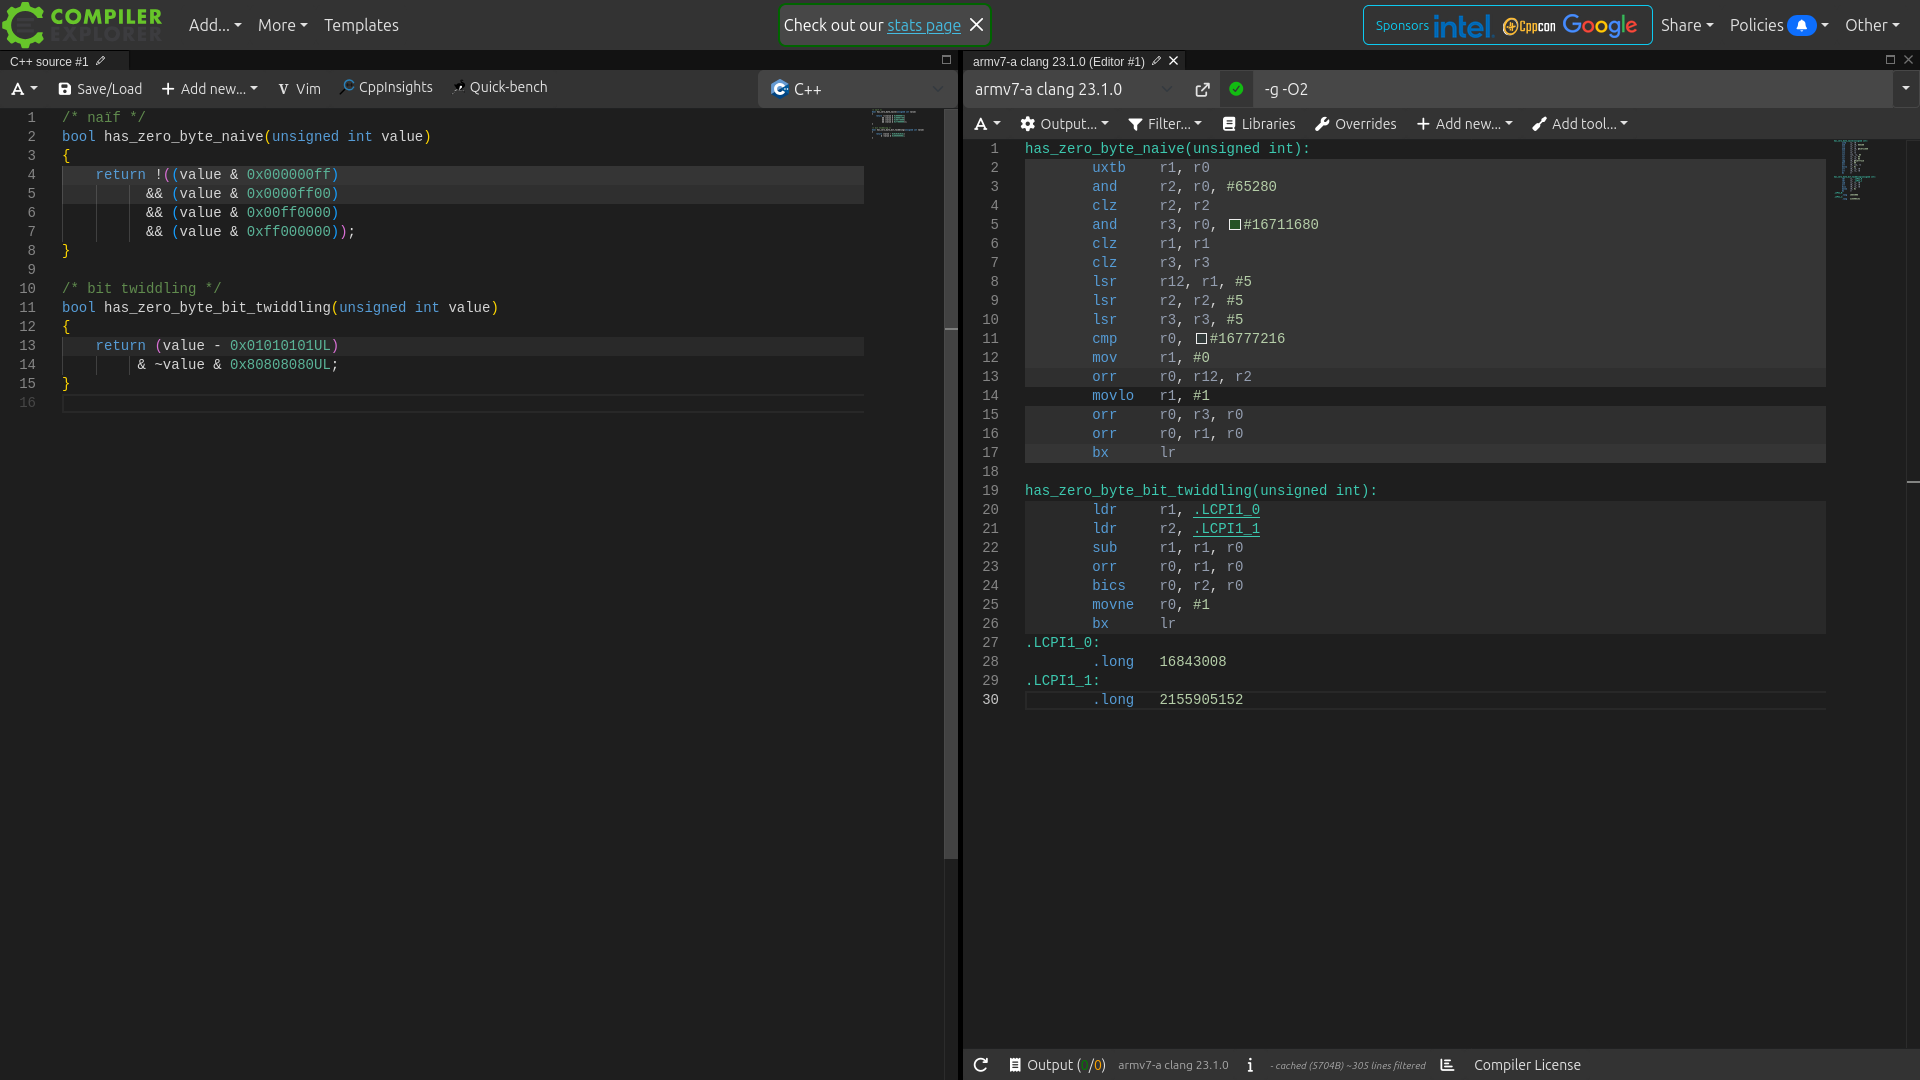Open the Policies menu
1920x1080 pixels.
click(x=1779, y=25)
